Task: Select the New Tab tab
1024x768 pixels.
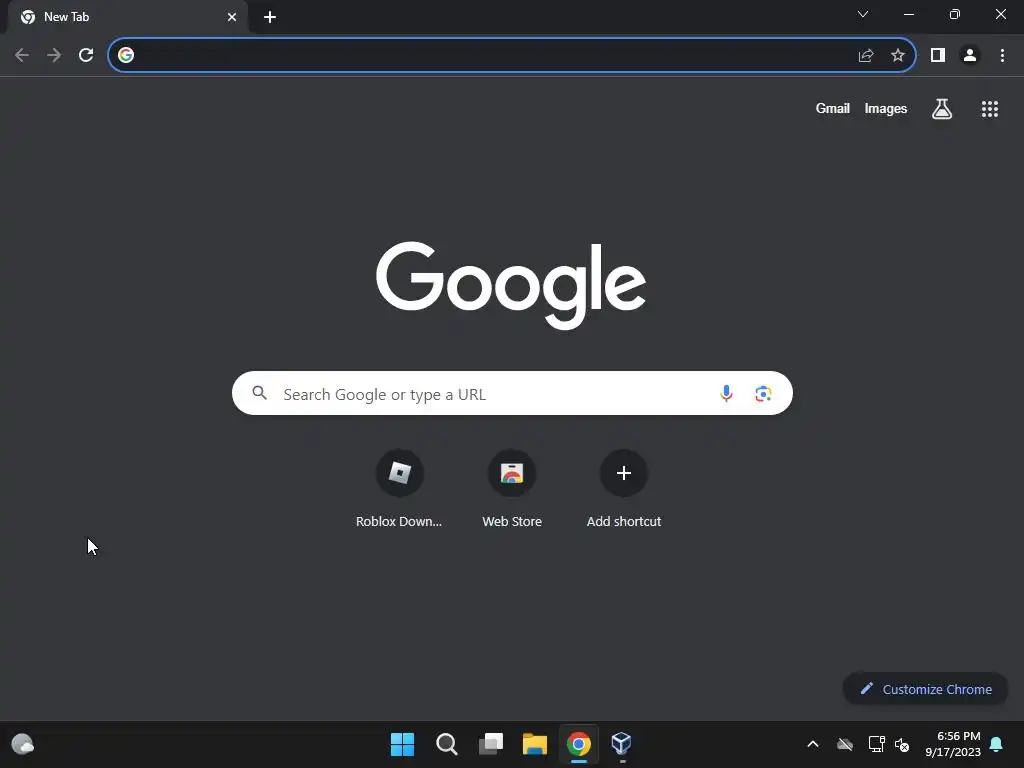Action: [x=127, y=17]
